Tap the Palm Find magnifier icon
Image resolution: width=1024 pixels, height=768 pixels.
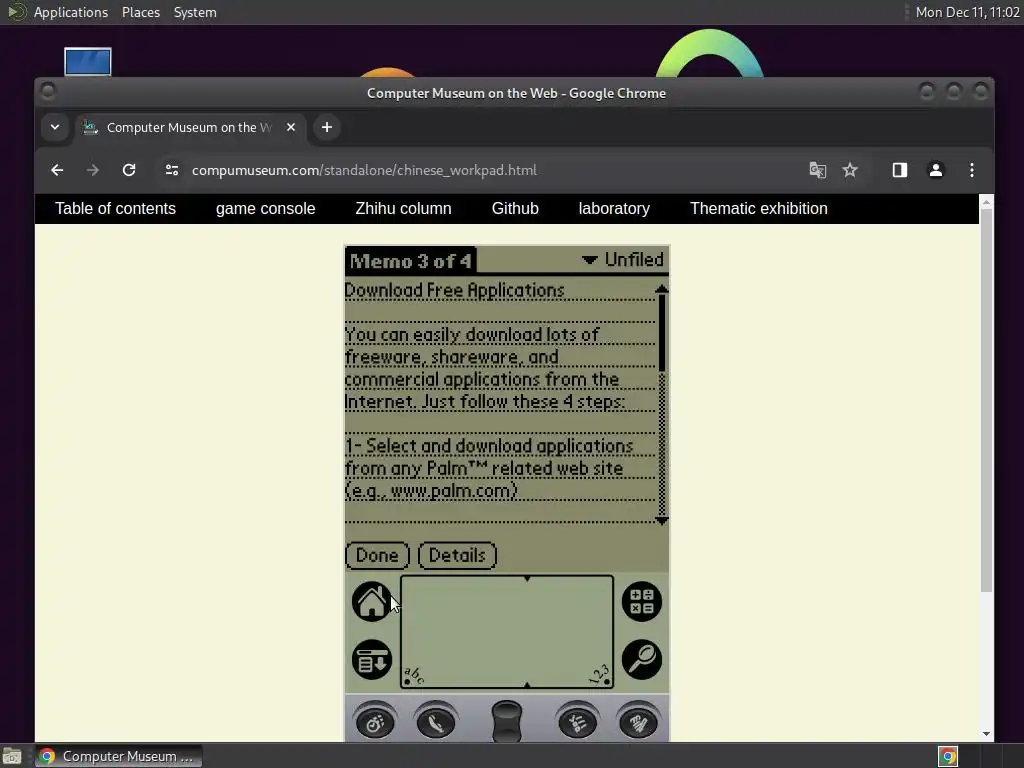coord(641,660)
